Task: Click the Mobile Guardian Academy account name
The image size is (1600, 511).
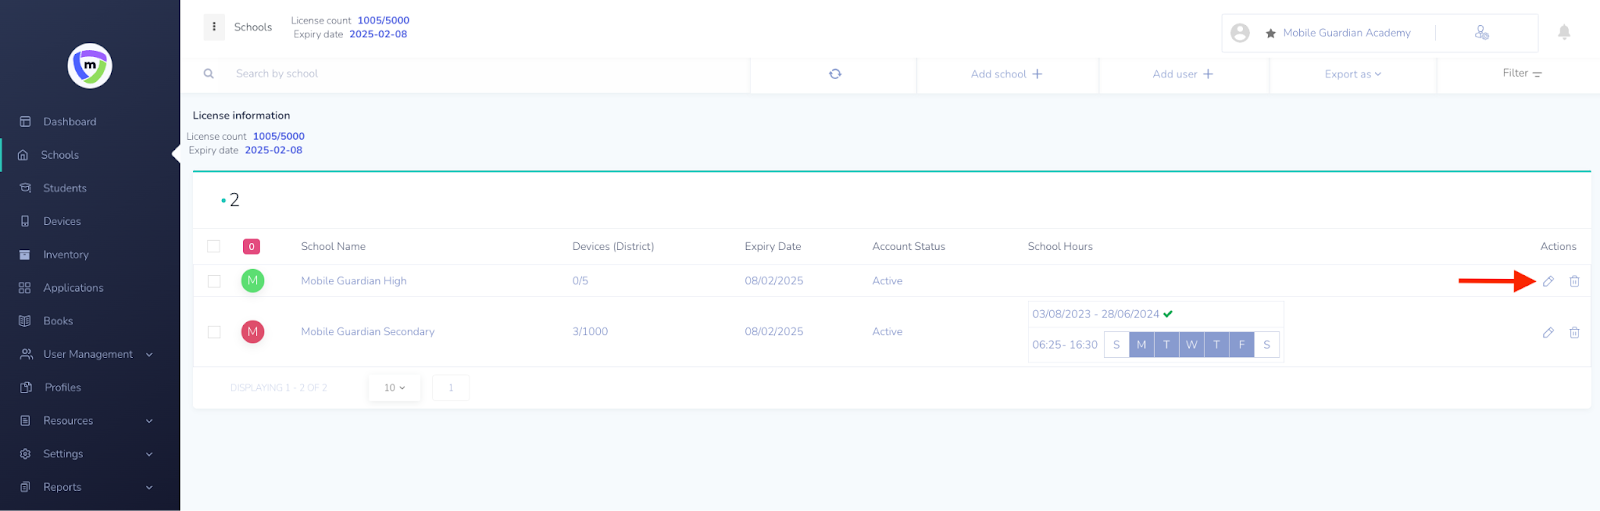Action: click(x=1346, y=33)
